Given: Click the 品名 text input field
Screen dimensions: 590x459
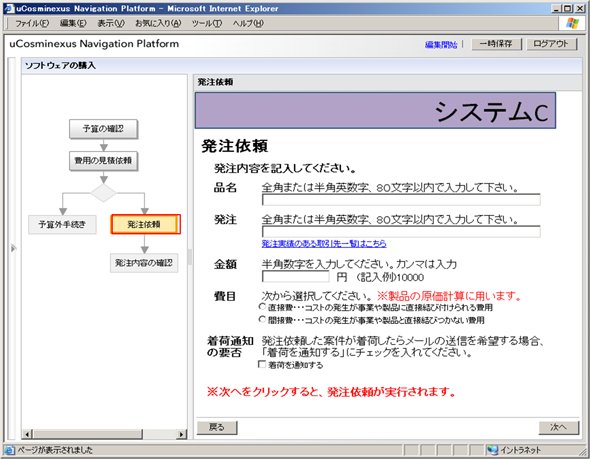Looking at the screenshot, I should tap(401, 200).
